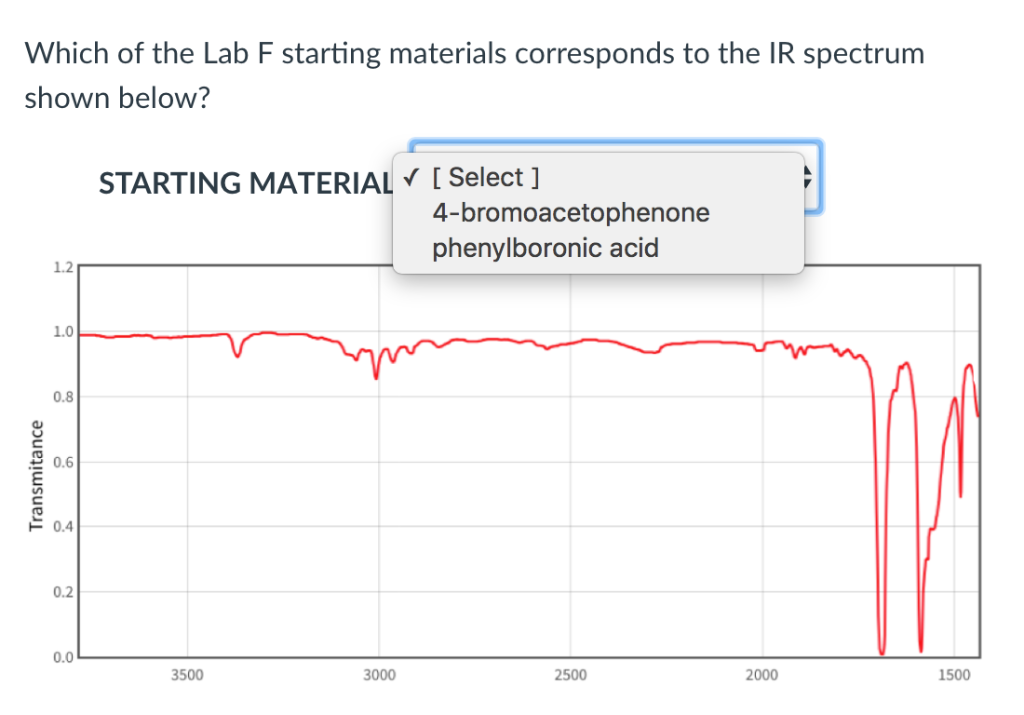Click the checkmark beside [ Select ]
The height and width of the screenshot is (715, 1024).
(410, 177)
